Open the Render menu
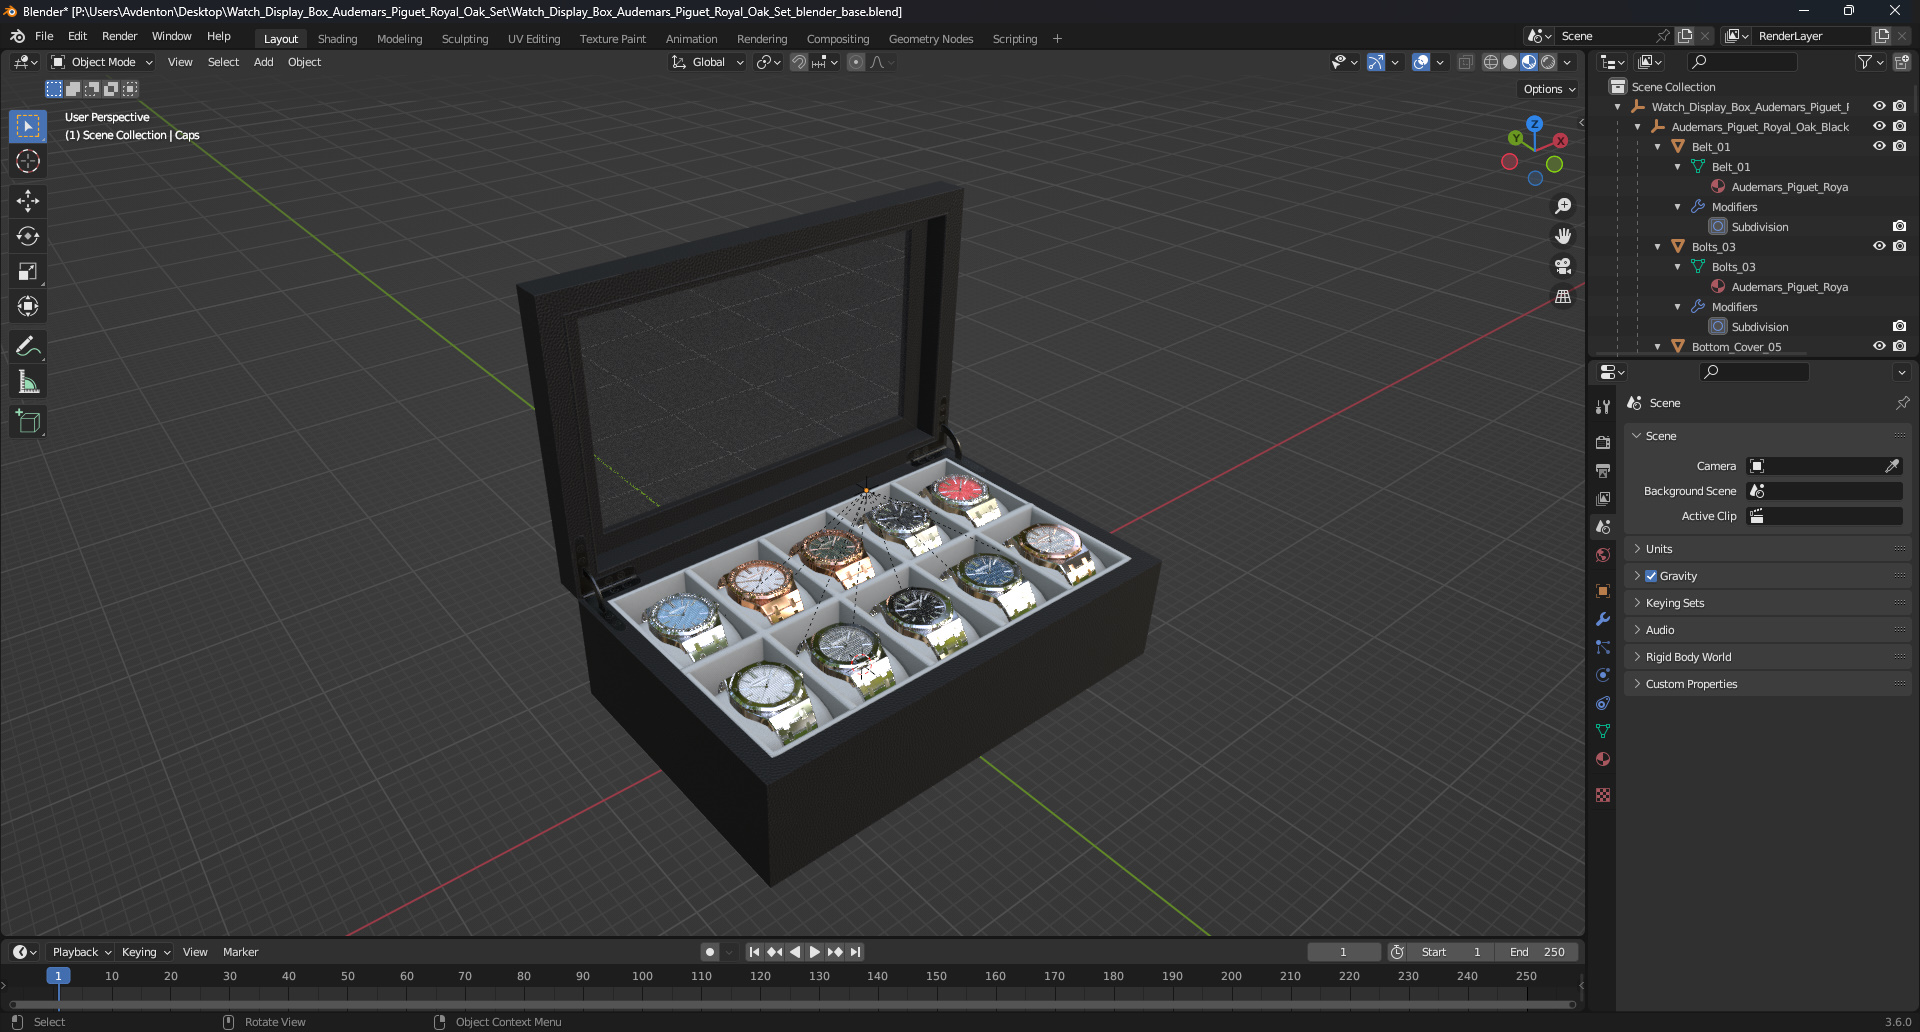1920x1032 pixels. (x=119, y=36)
